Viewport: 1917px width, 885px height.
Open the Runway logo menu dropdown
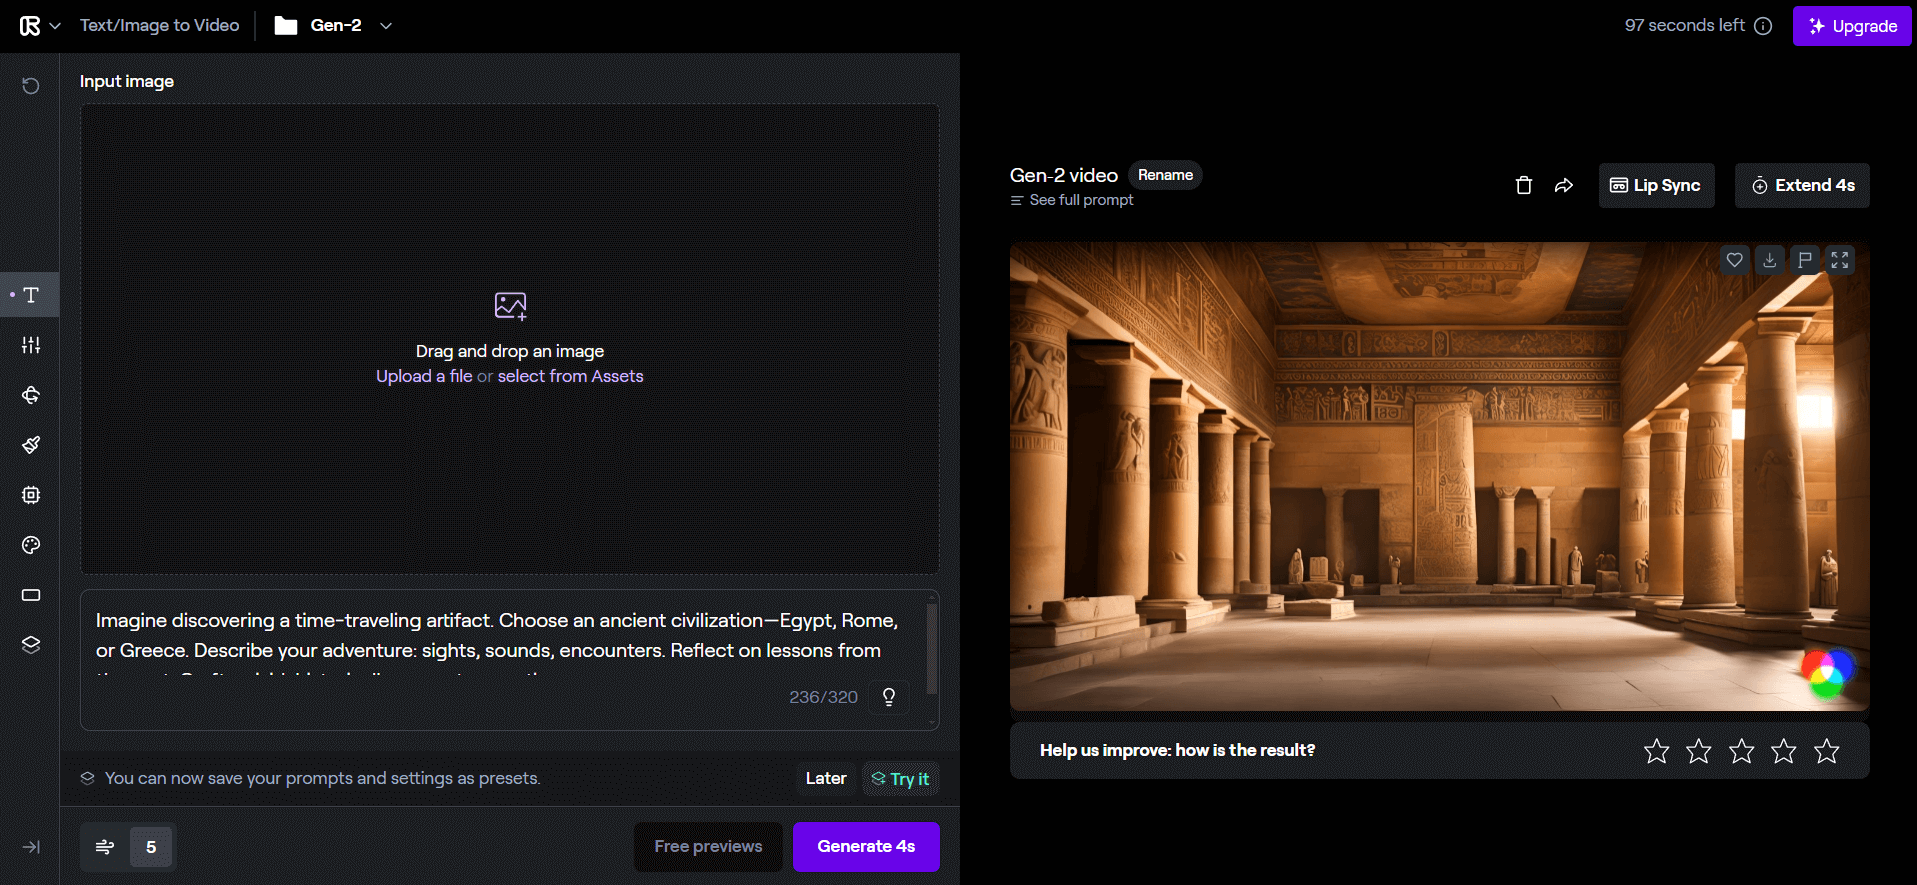click(40, 26)
